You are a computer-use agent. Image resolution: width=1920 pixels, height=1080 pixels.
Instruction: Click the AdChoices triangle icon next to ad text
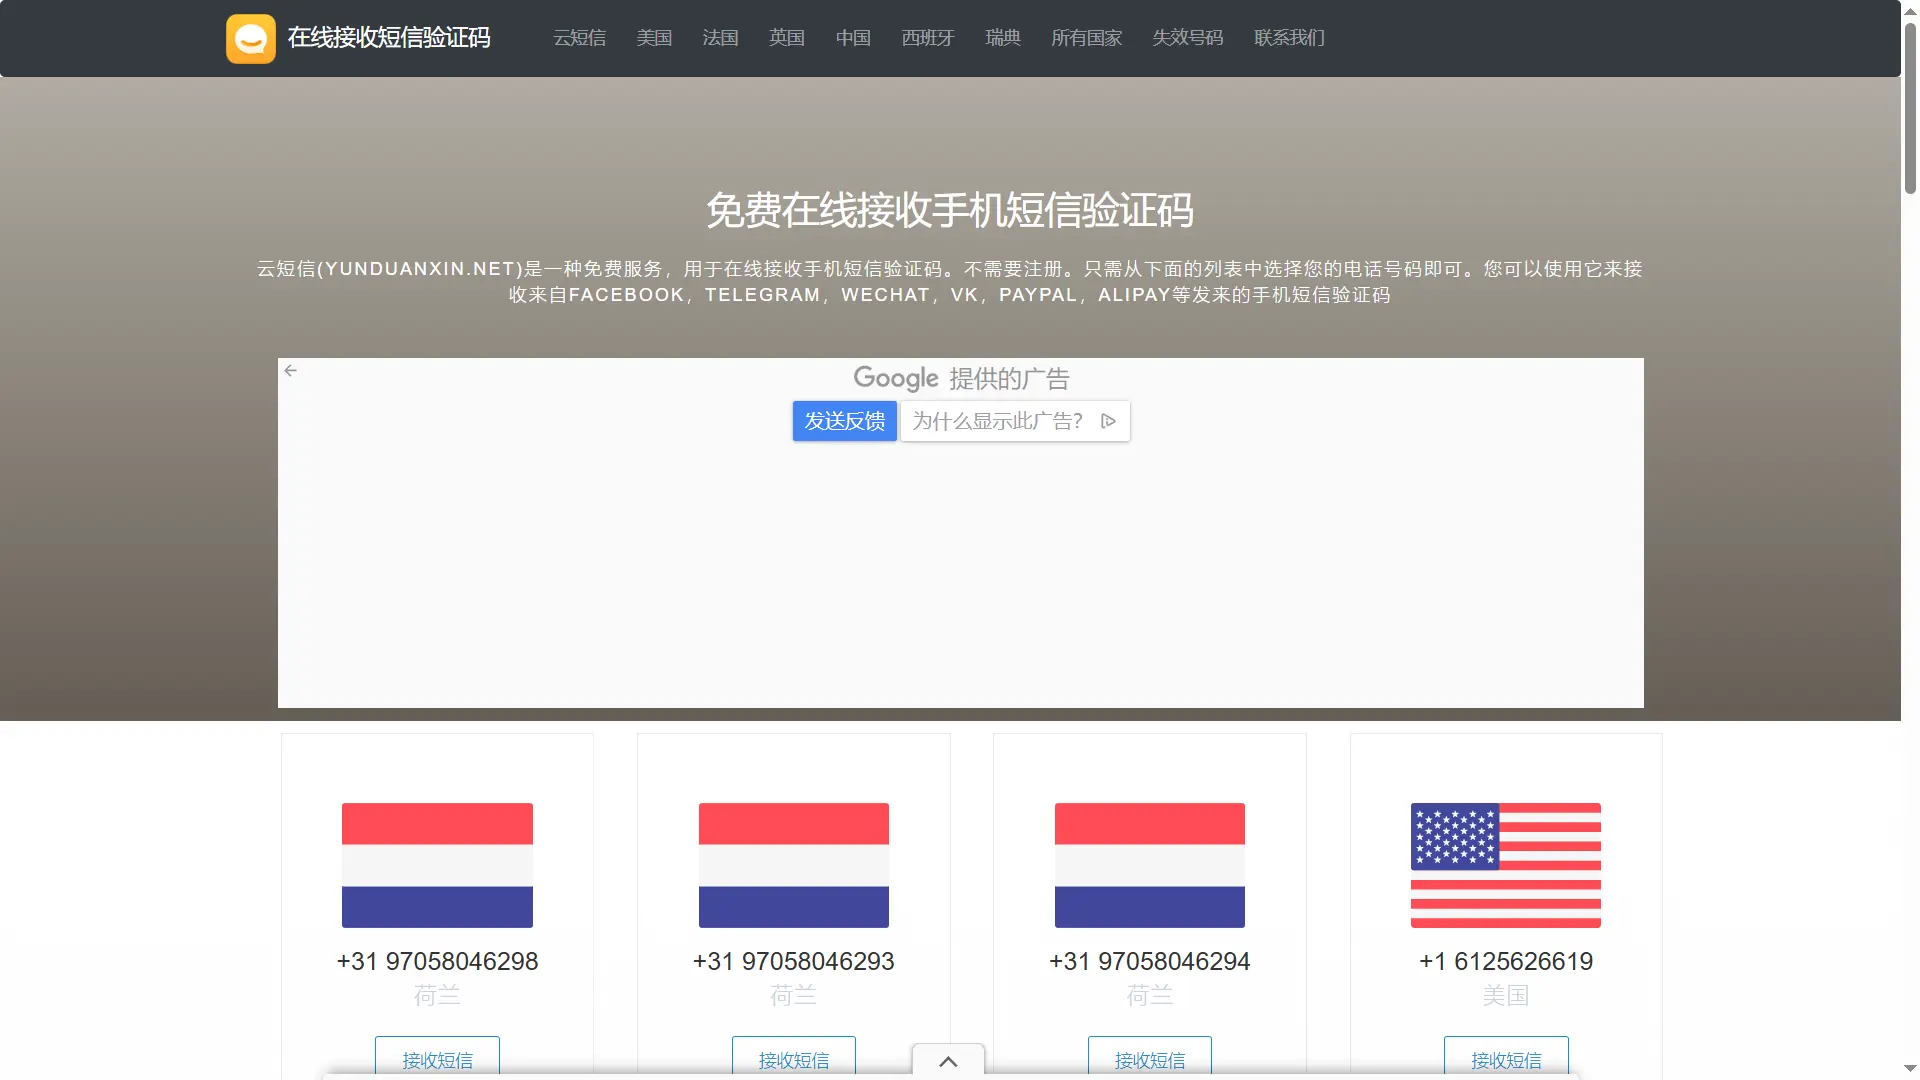coord(1108,421)
